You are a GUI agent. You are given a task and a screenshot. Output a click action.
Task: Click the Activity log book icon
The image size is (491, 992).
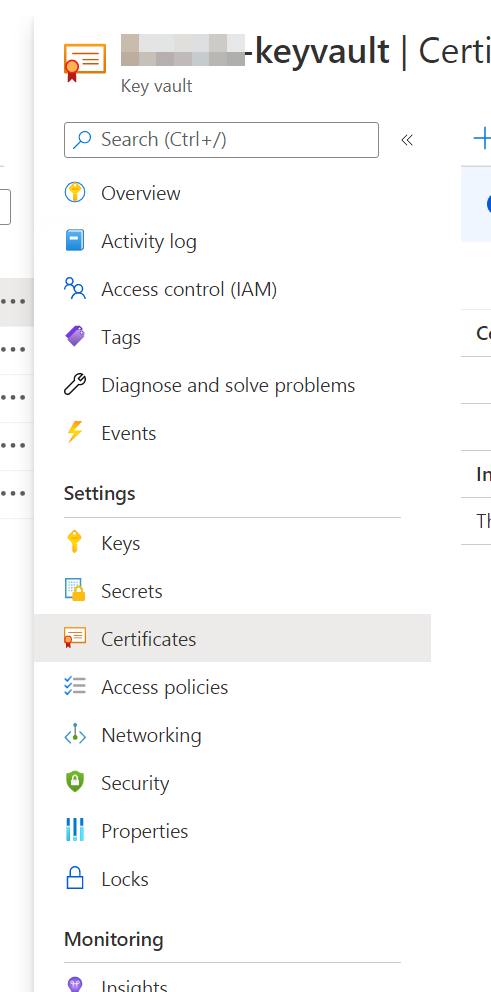click(75, 240)
